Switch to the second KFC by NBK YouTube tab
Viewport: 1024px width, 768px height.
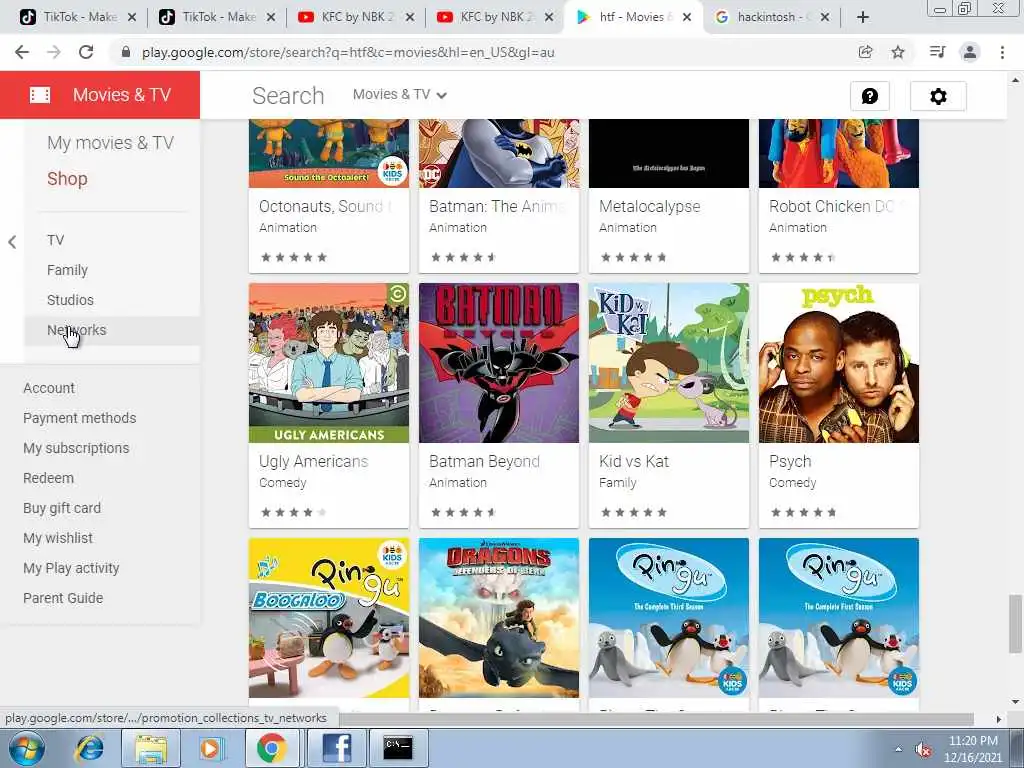494,17
